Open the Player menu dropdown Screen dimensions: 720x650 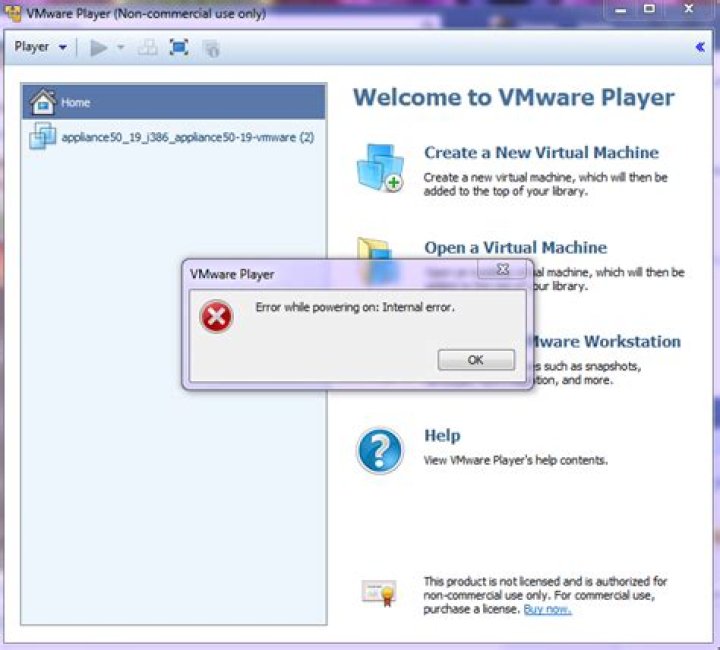pos(40,47)
